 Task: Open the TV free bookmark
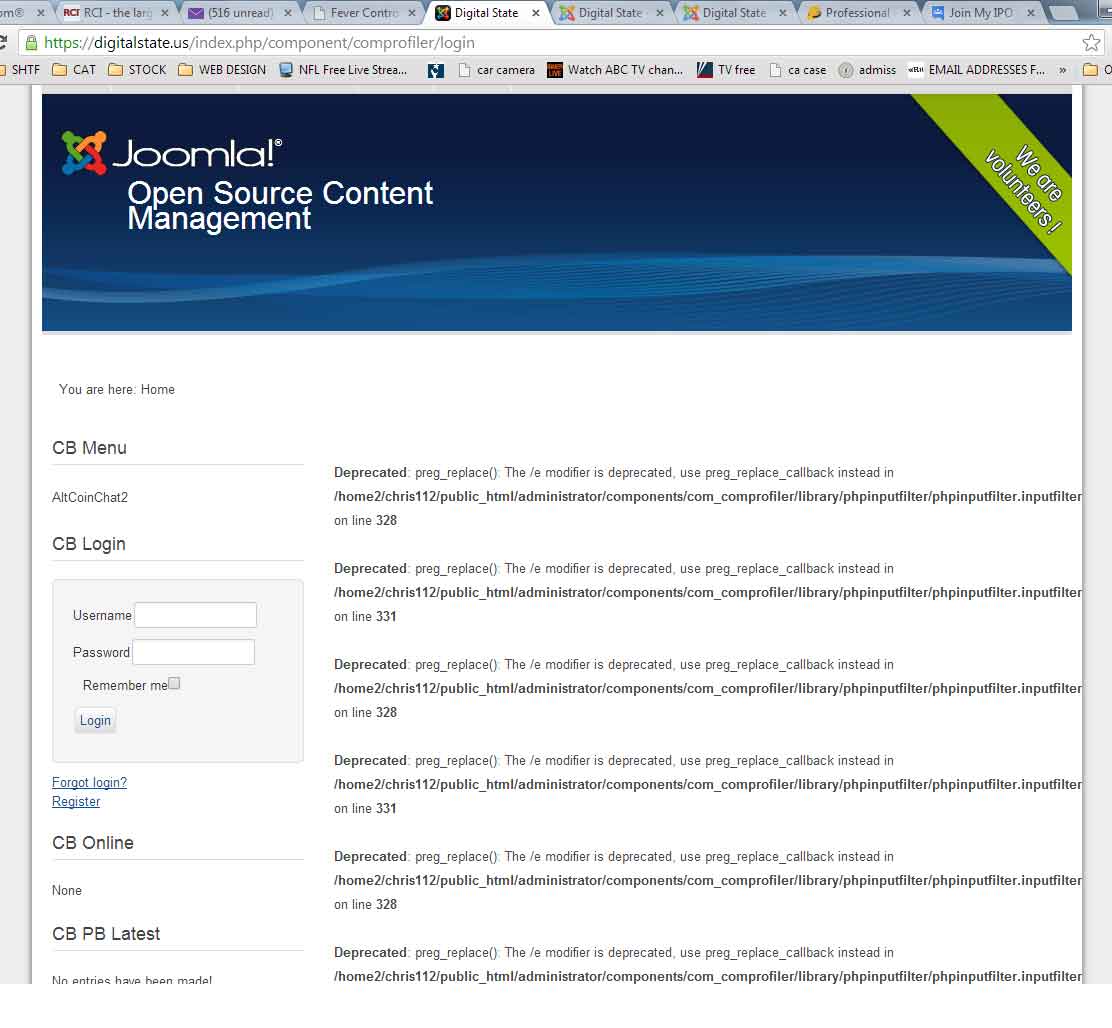click(726, 69)
